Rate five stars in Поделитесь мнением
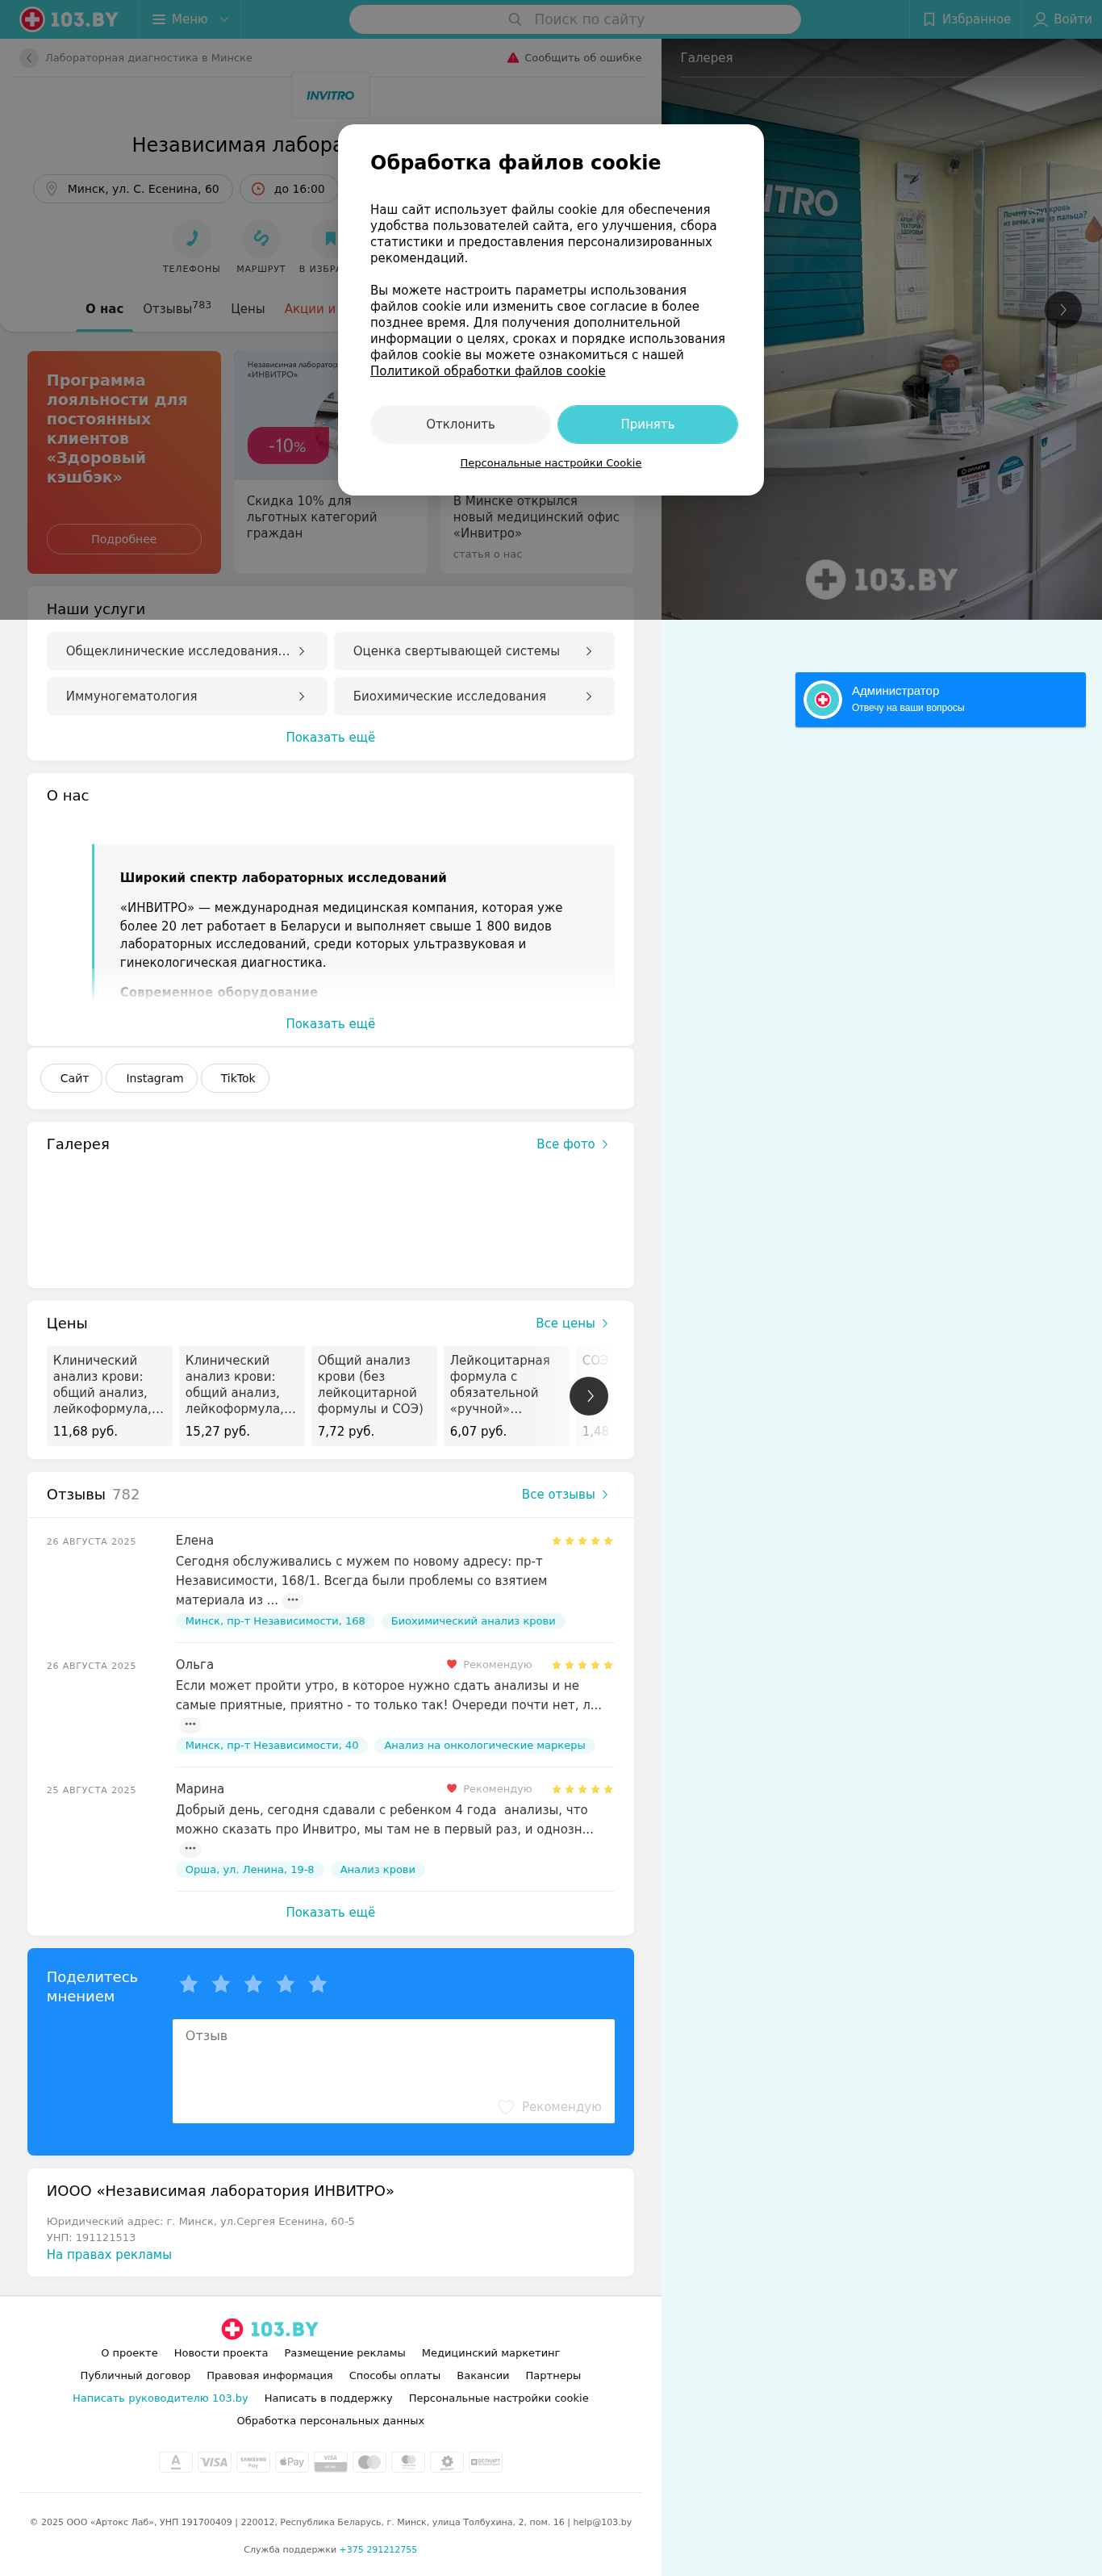The width and height of the screenshot is (1102, 2576). pos(318,1984)
